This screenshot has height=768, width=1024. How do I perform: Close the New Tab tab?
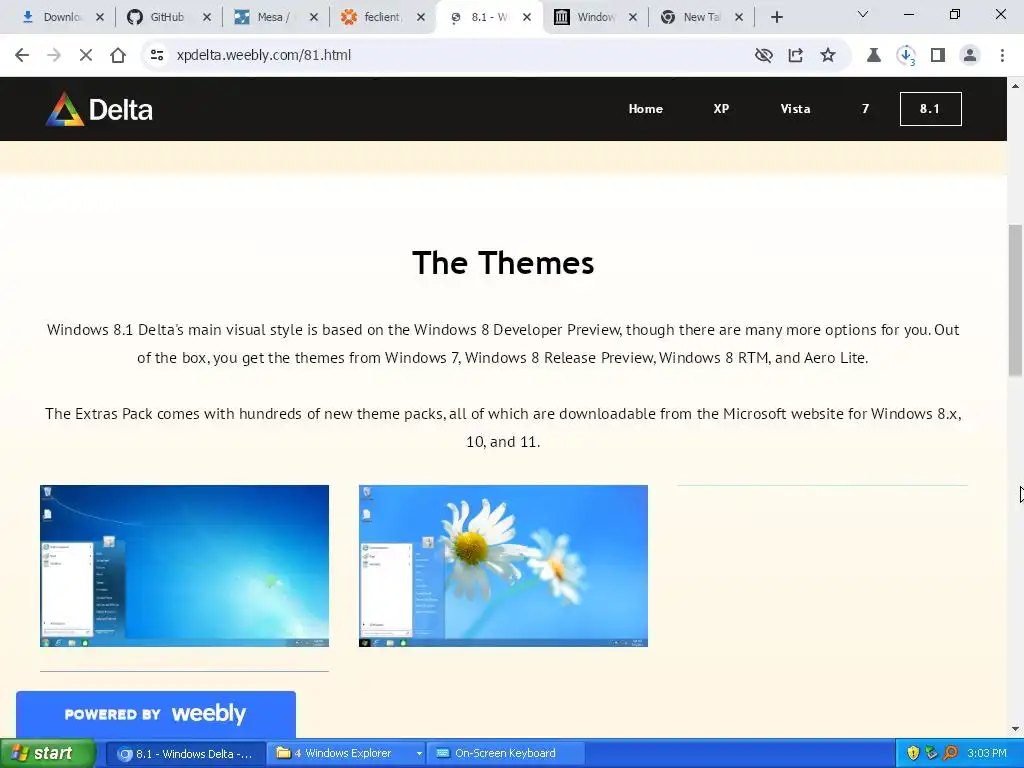point(739,17)
